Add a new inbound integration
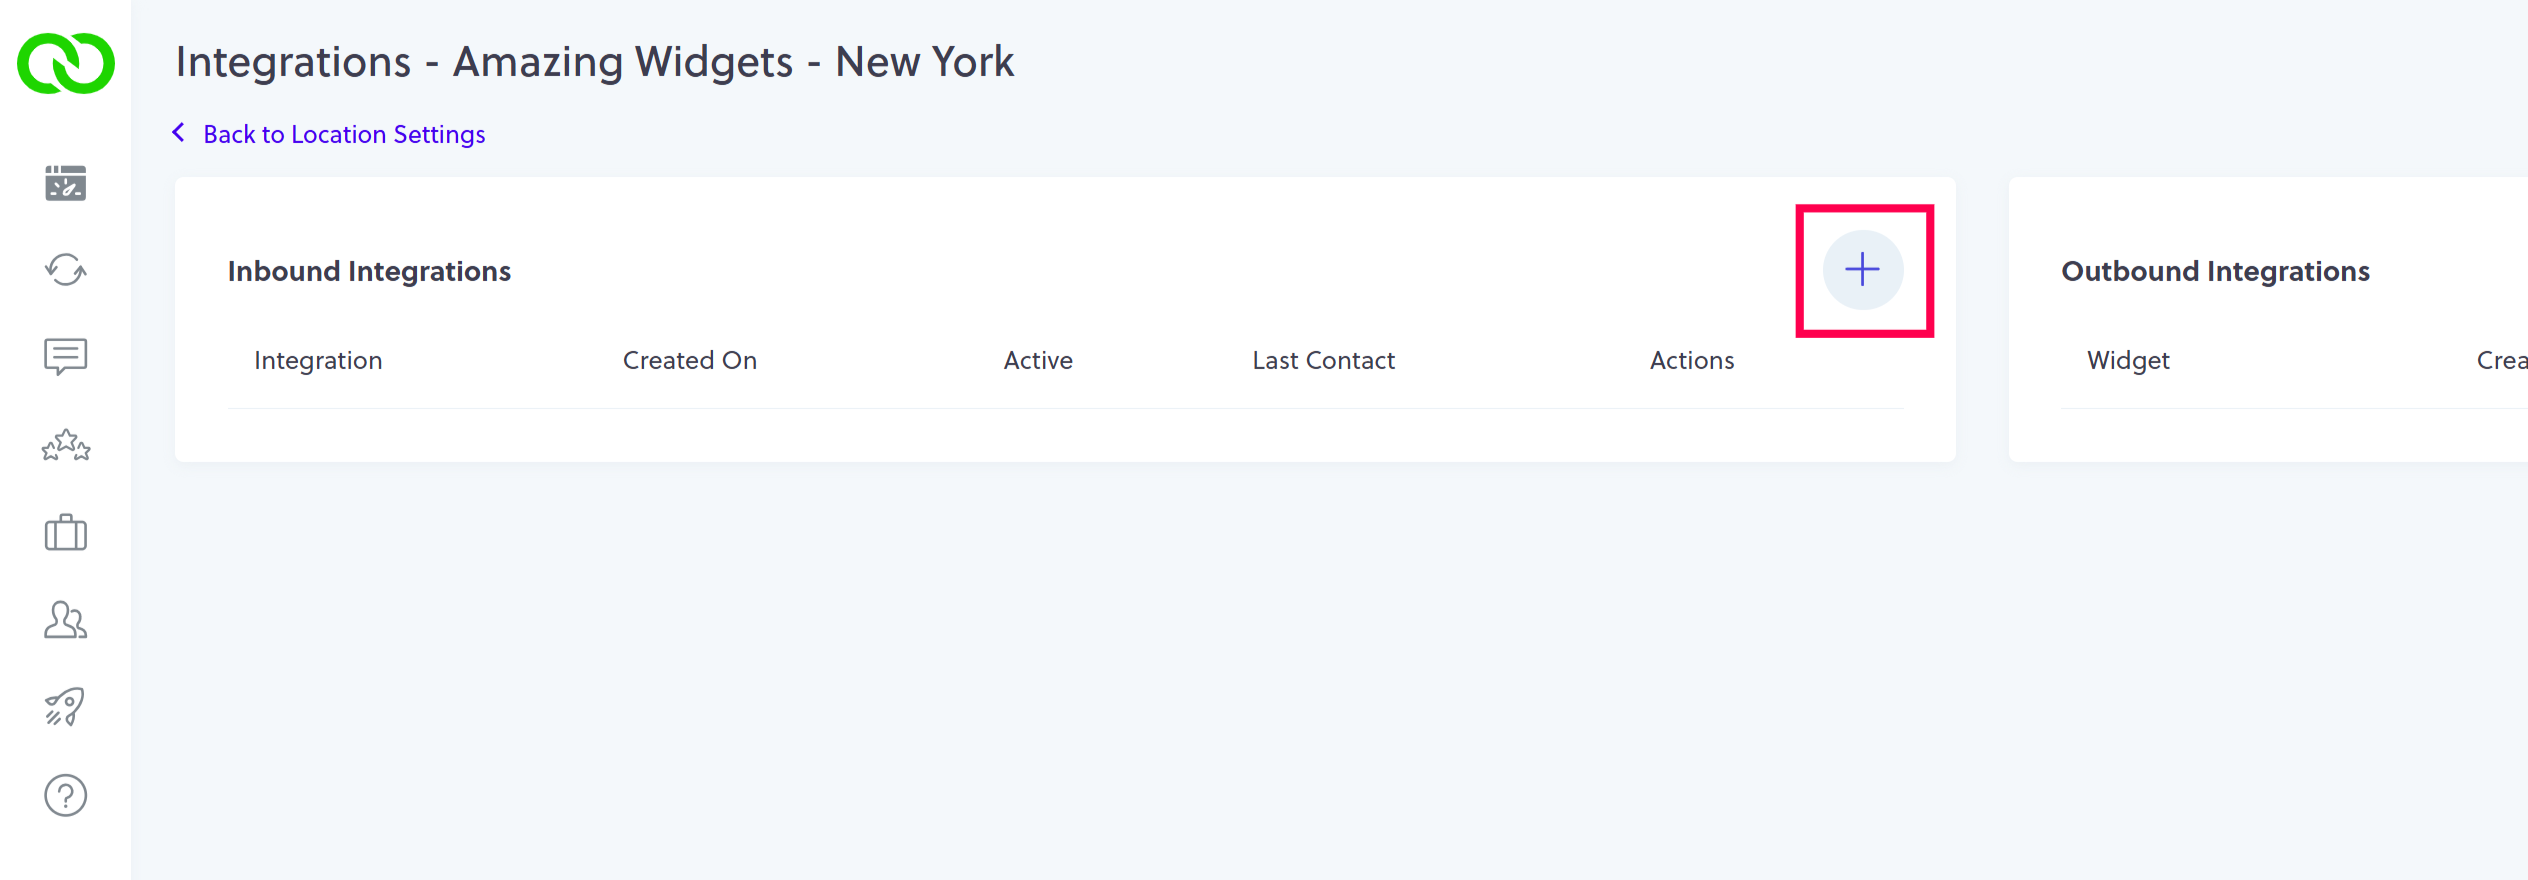This screenshot has height=880, width=2528. [1863, 269]
